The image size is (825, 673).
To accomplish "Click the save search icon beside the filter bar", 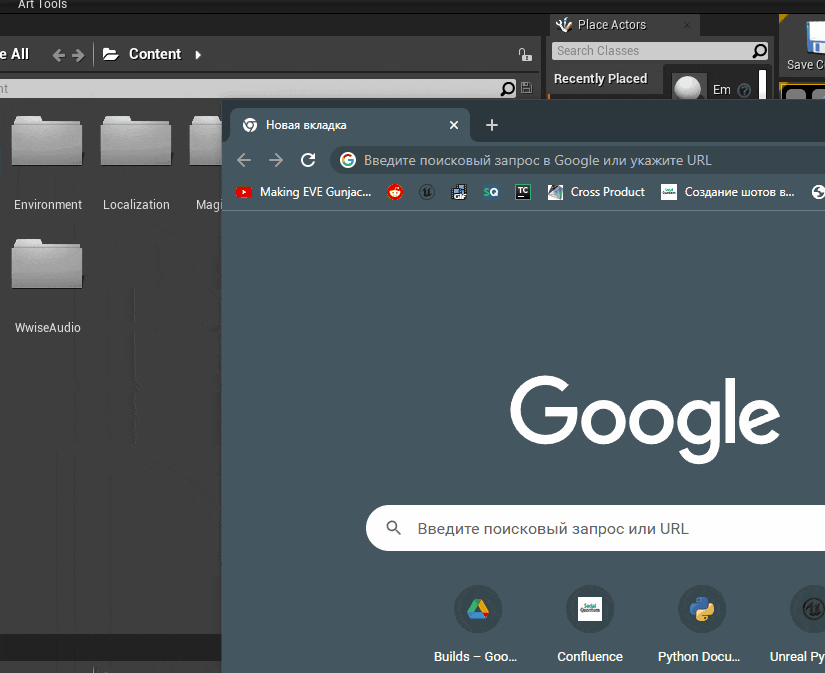I will pyautogui.click(x=526, y=88).
